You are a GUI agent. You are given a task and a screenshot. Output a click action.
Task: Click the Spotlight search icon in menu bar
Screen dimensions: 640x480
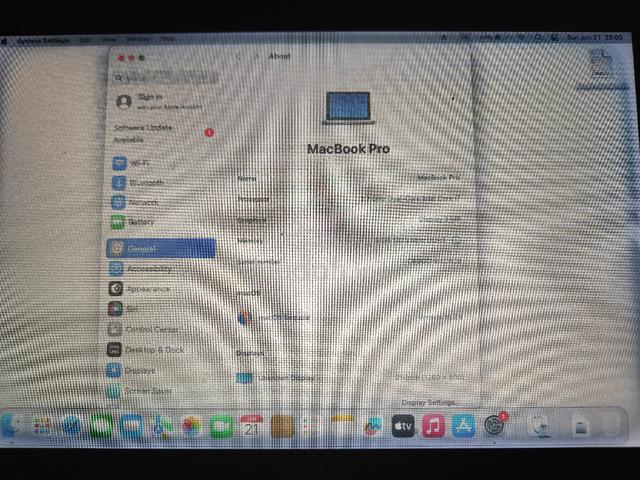tap(538, 38)
